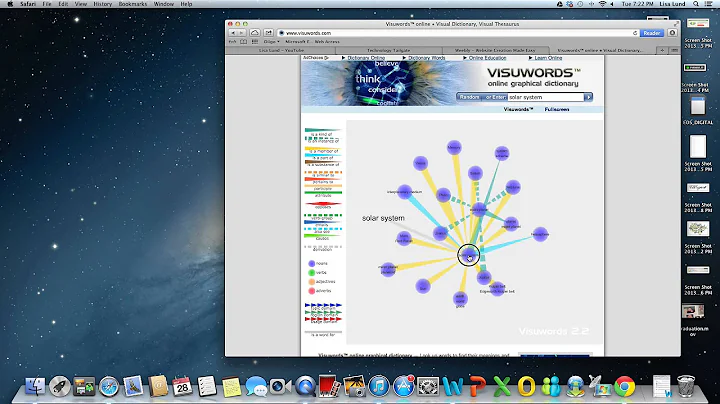This screenshot has height=404, width=720.
Task: Open the Help menu in menu bar
Action: tap(186, 4)
